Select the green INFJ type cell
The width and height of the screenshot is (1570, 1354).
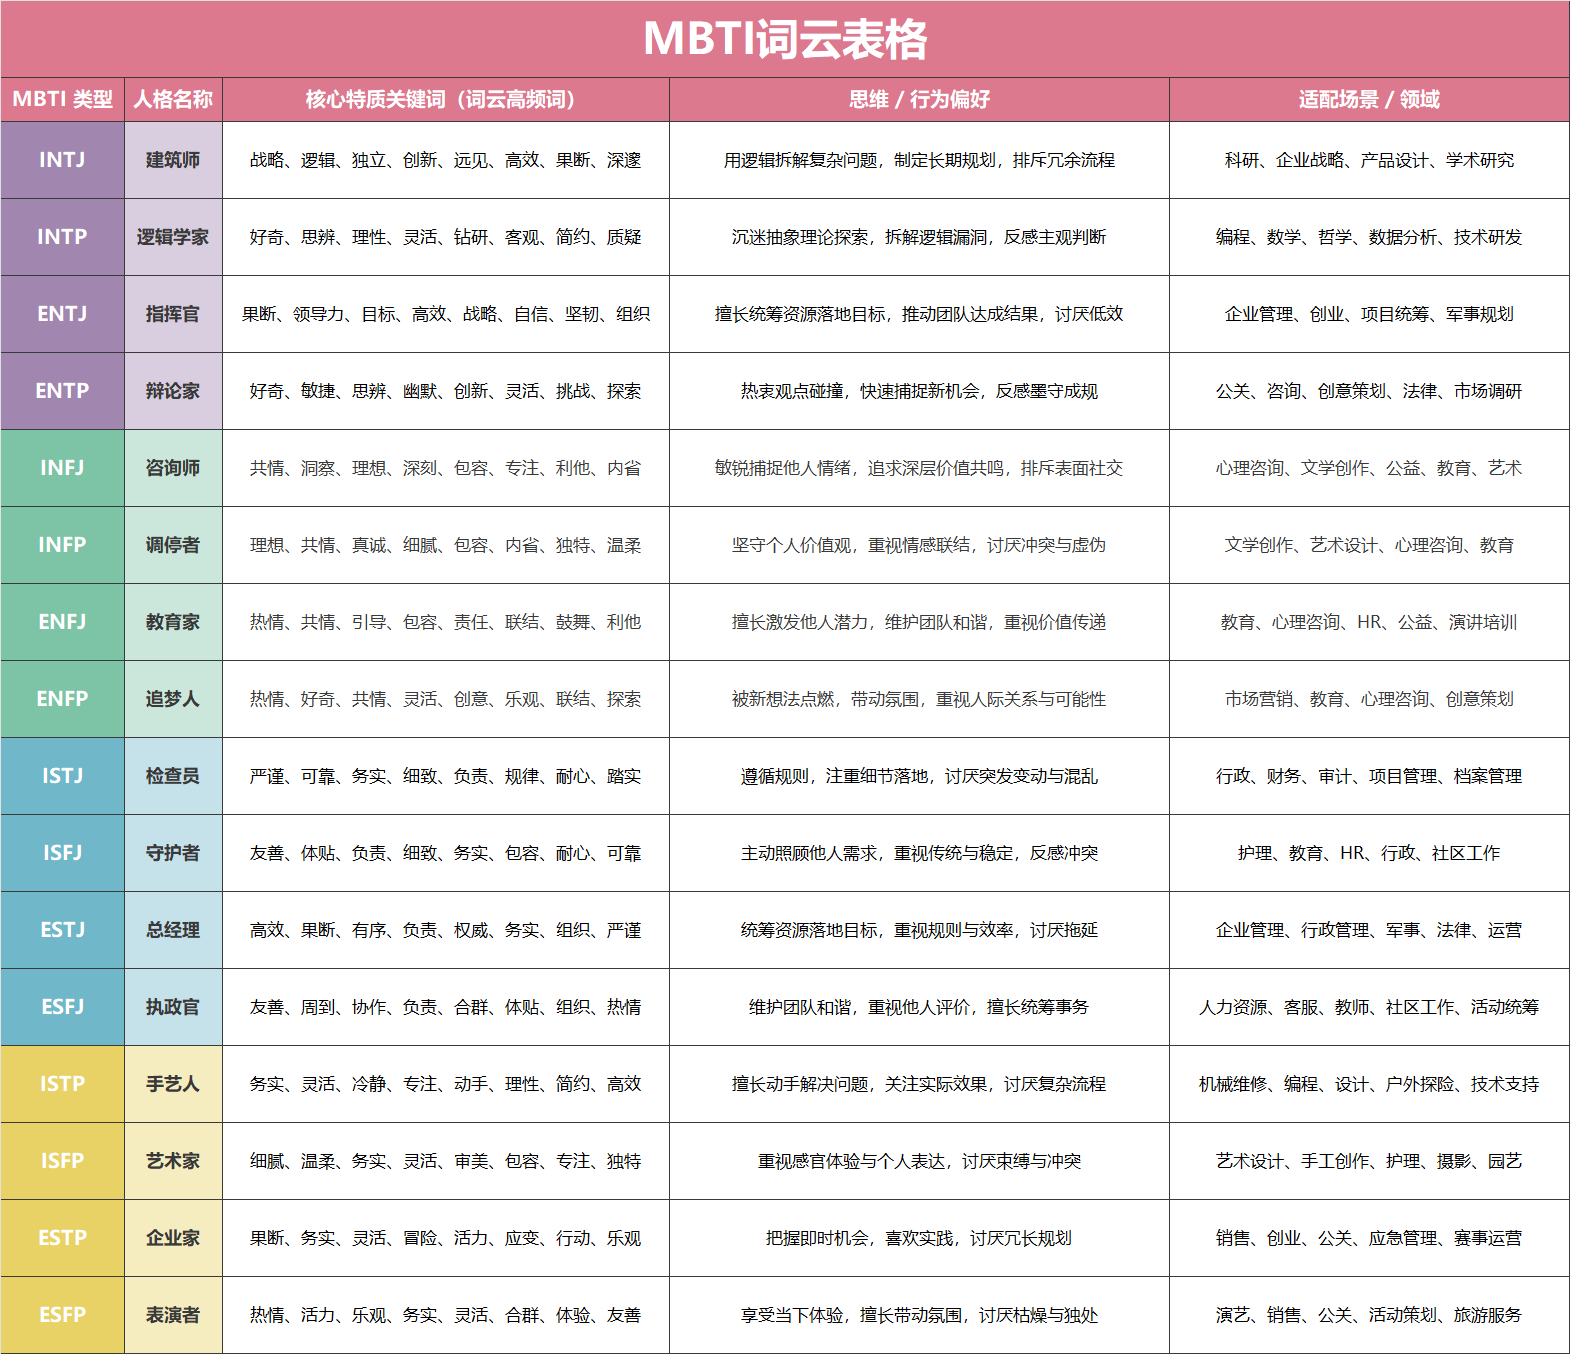[x=62, y=468]
